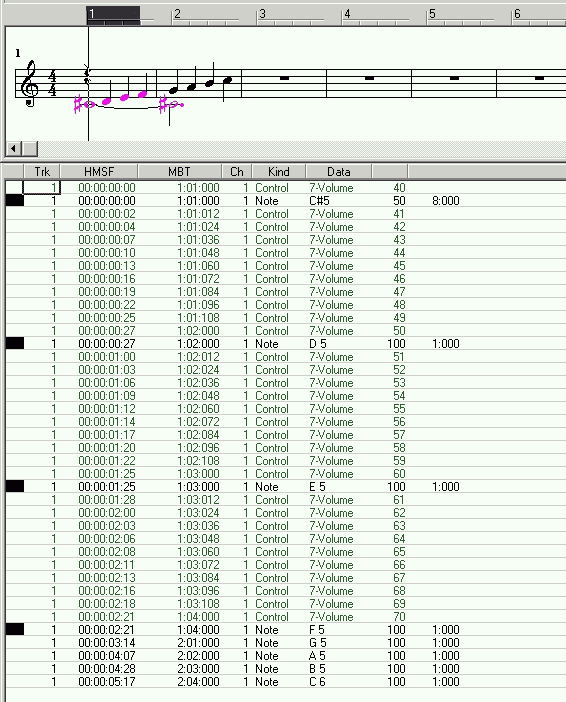Click the Ch column header
This screenshot has width=566, height=702.
[237, 171]
